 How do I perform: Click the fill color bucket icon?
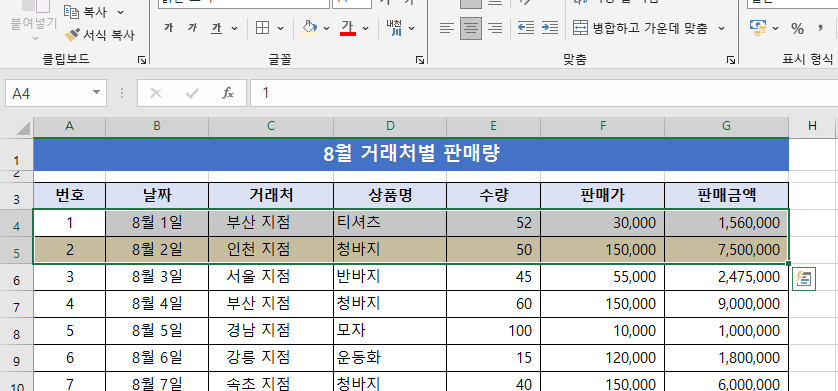tap(309, 28)
